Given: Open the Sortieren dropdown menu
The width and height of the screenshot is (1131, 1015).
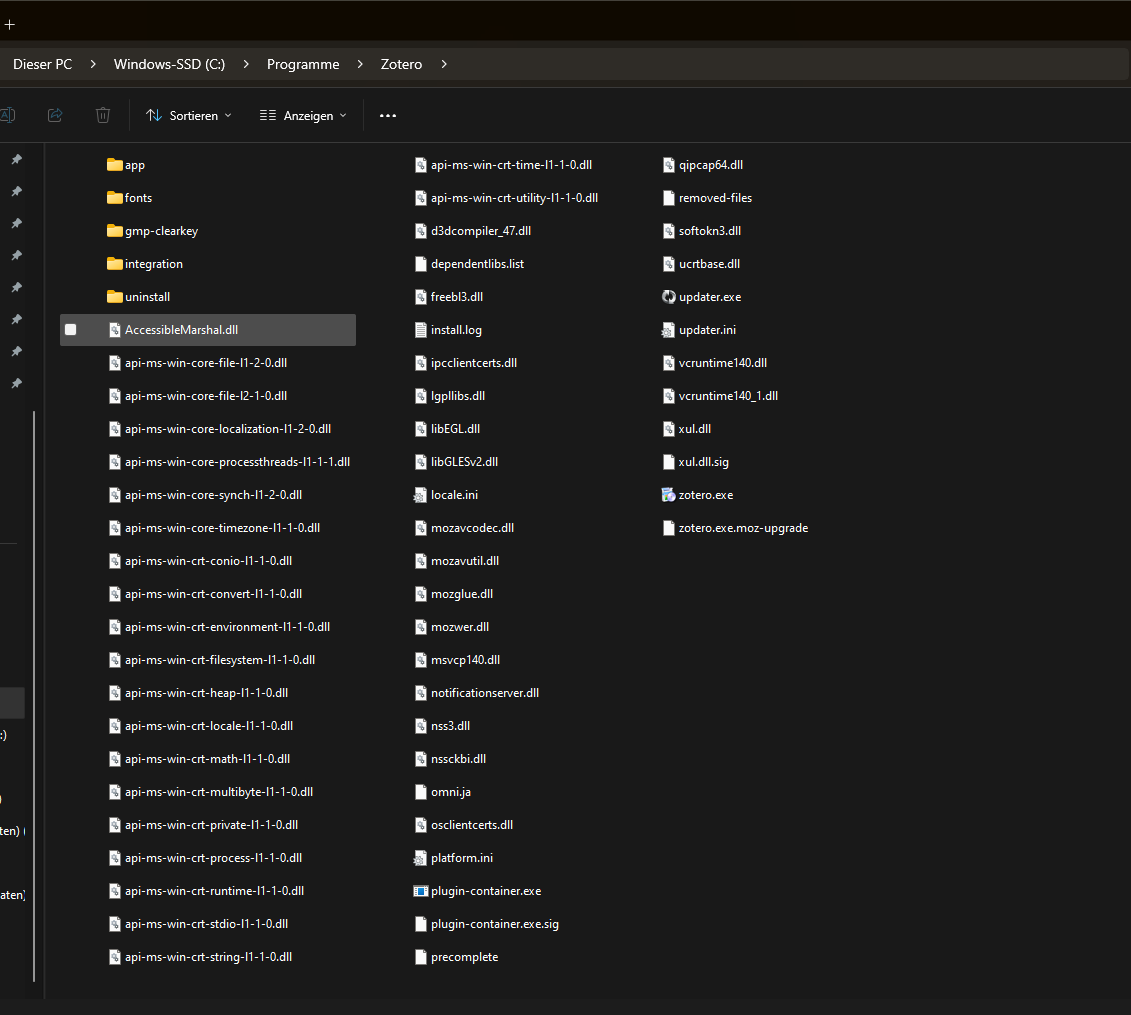Looking at the screenshot, I should (189, 115).
